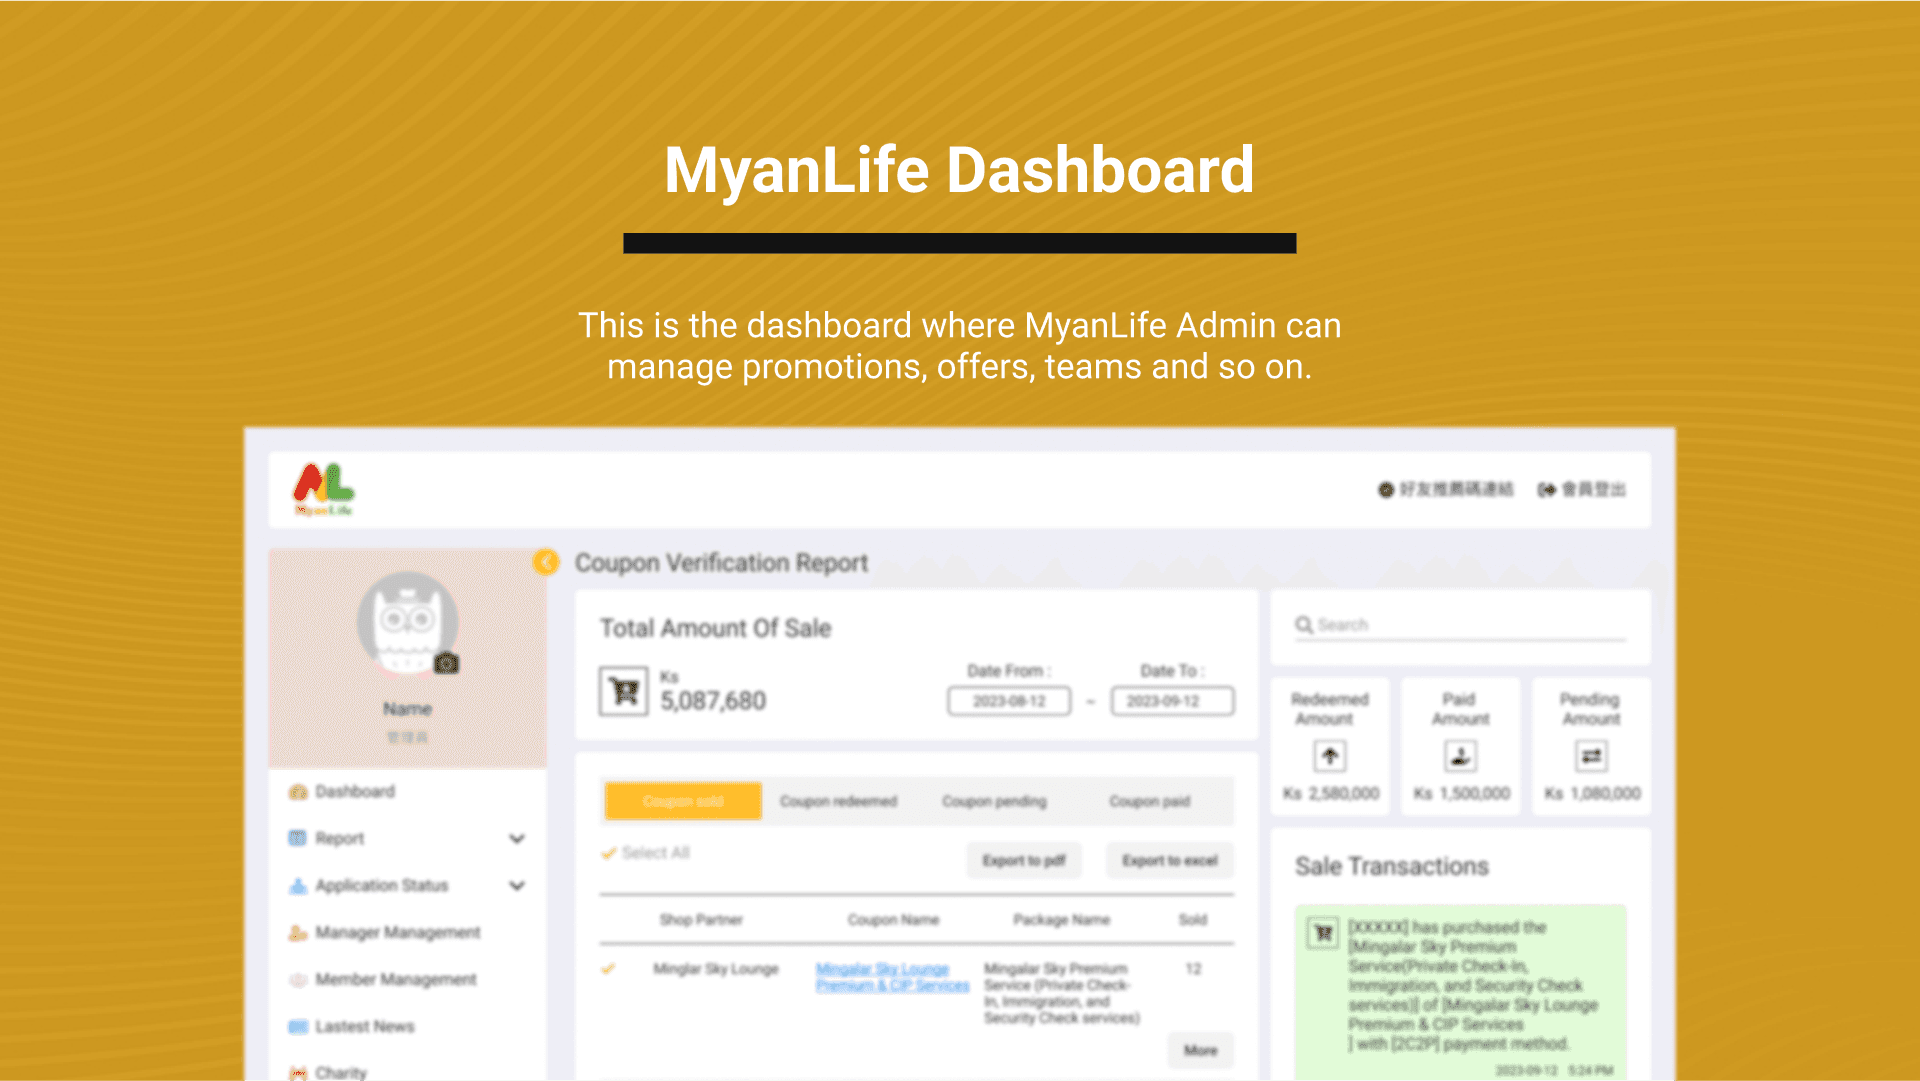Click the Paid Amount icon

click(1460, 756)
